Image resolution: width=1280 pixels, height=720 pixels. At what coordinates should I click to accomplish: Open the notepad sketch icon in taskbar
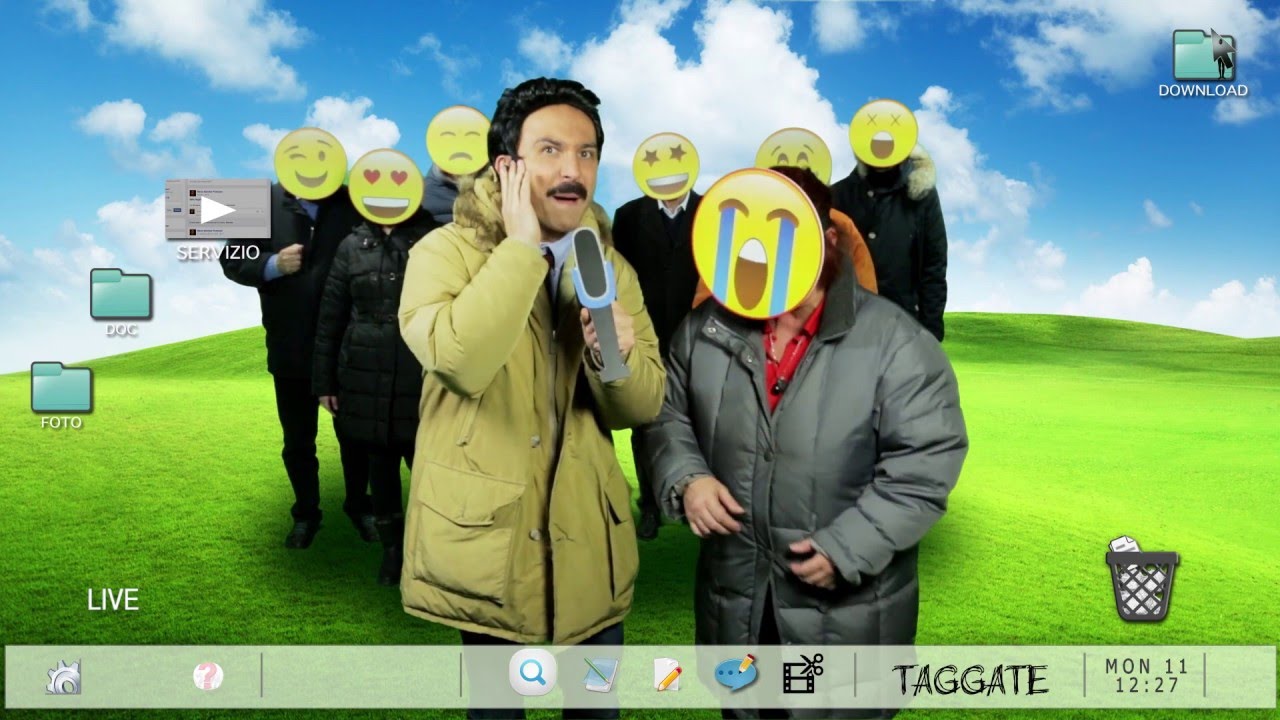click(x=601, y=675)
